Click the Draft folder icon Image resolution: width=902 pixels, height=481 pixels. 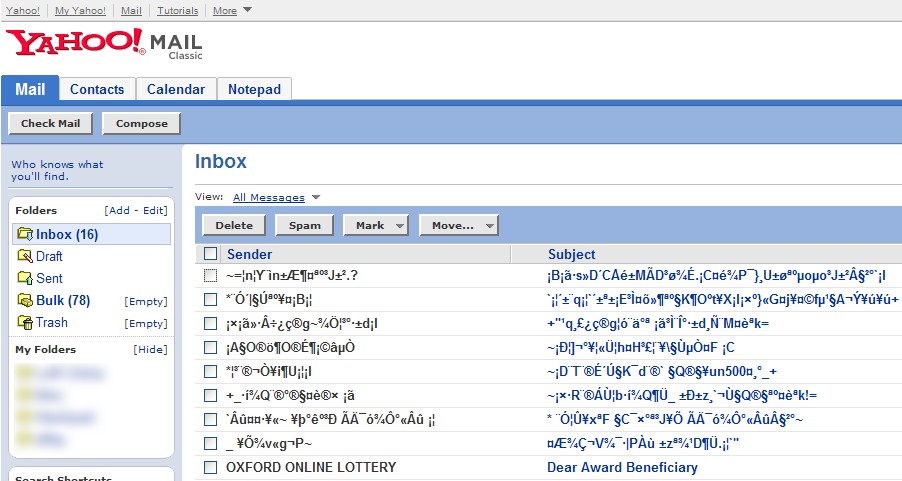tap(25, 256)
